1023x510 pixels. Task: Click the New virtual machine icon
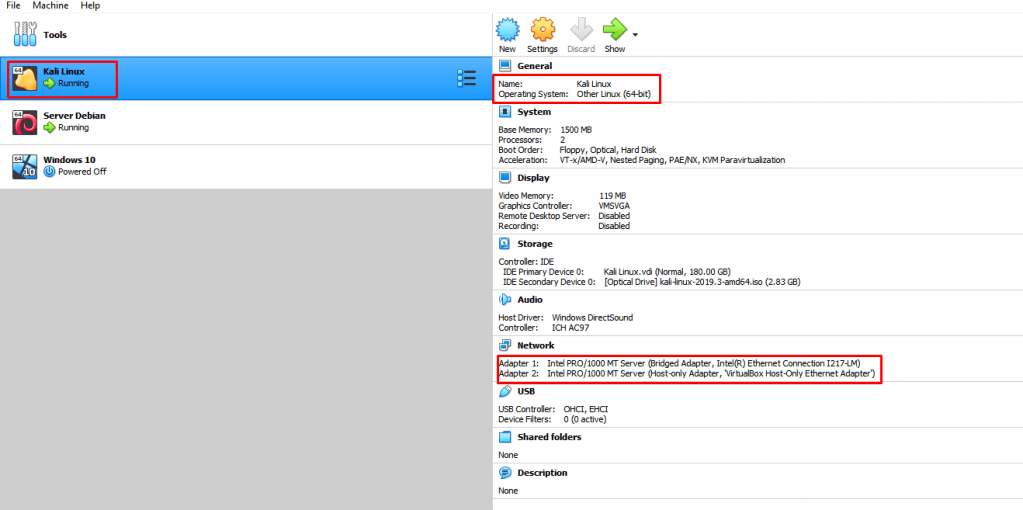click(x=508, y=30)
